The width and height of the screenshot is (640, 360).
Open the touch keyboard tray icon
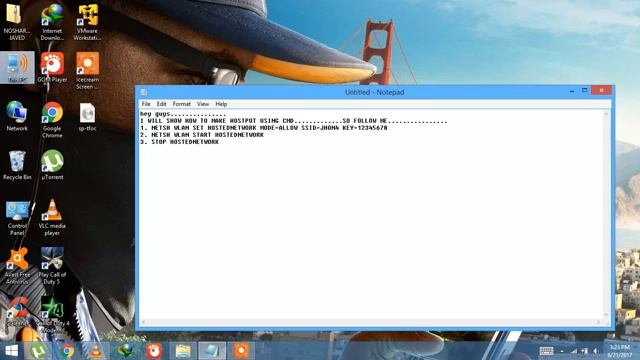[x=546, y=351]
